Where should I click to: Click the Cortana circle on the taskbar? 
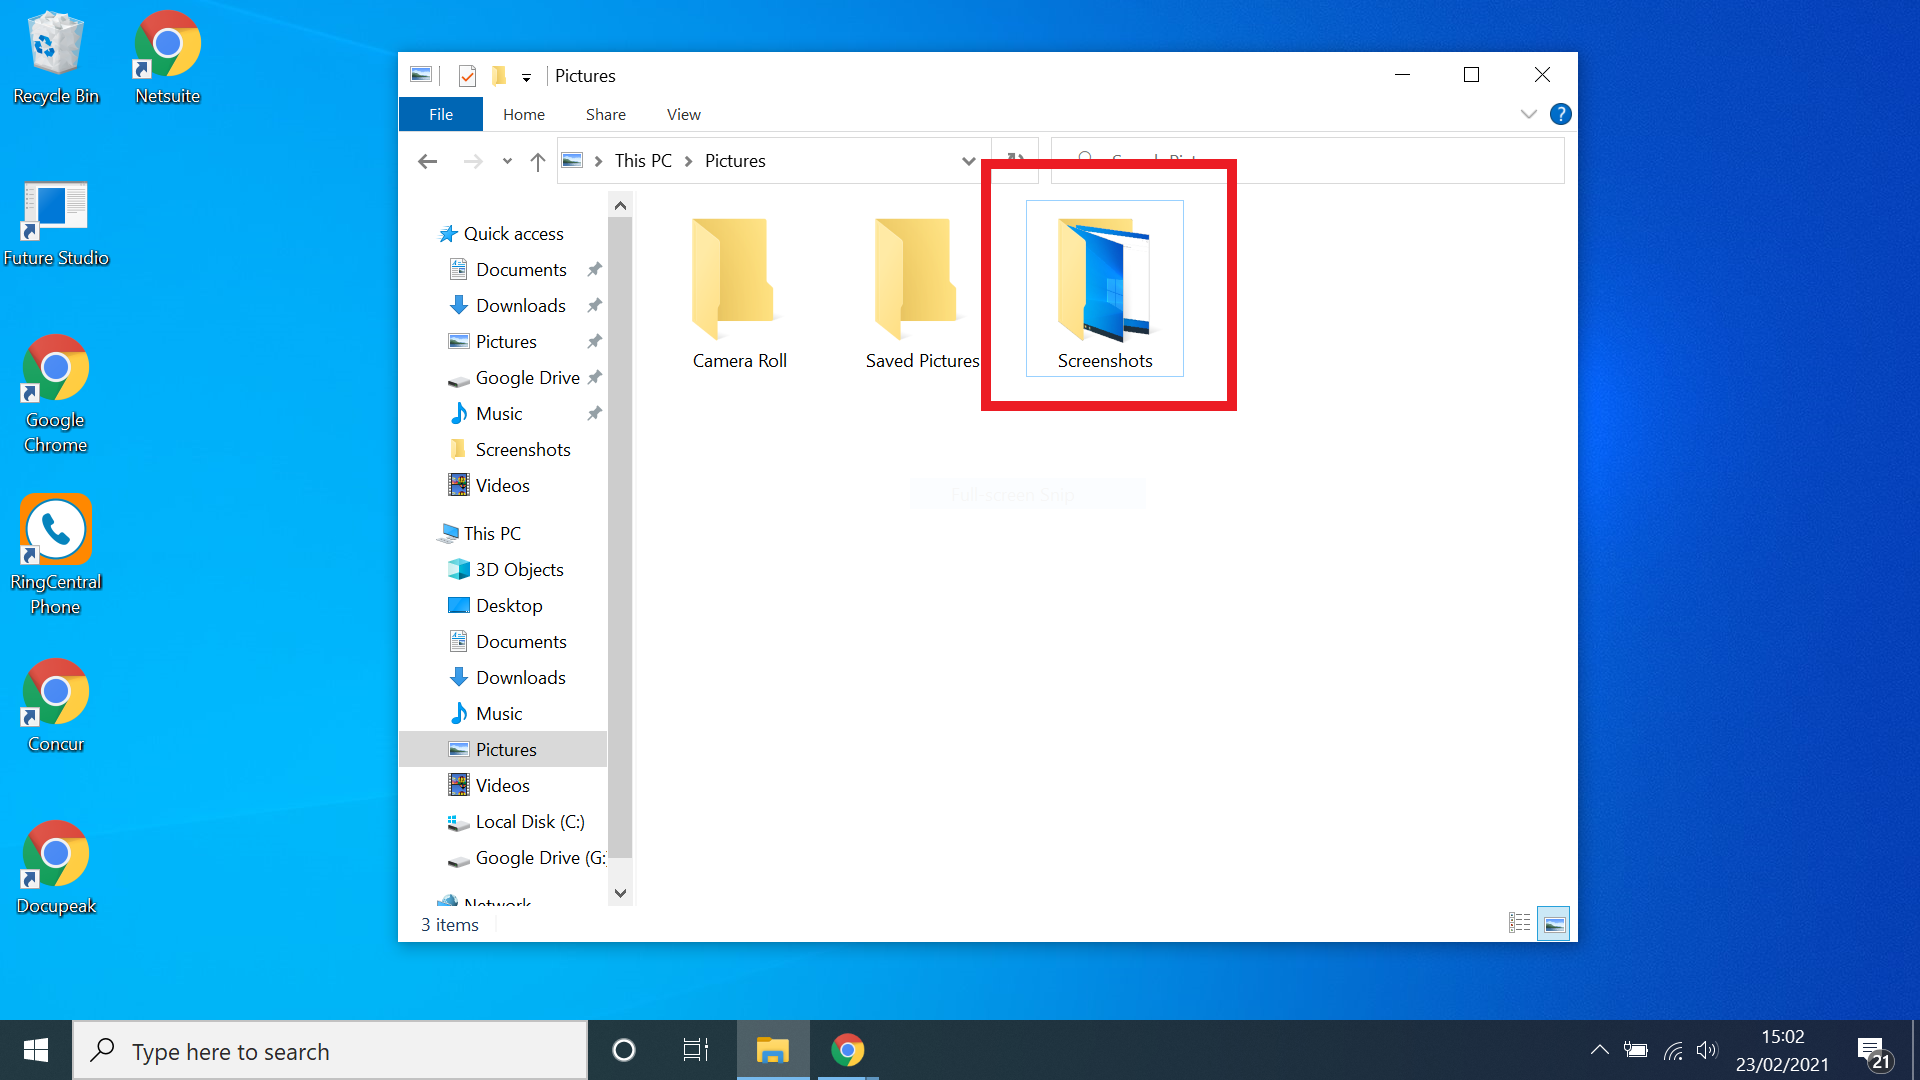pyautogui.click(x=623, y=1050)
